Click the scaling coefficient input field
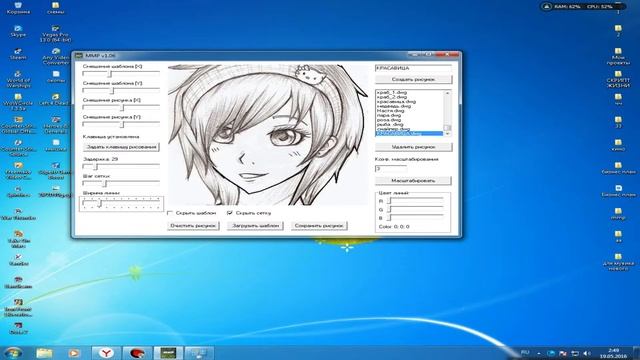Viewport: 640px width, 360px height. tap(391, 168)
